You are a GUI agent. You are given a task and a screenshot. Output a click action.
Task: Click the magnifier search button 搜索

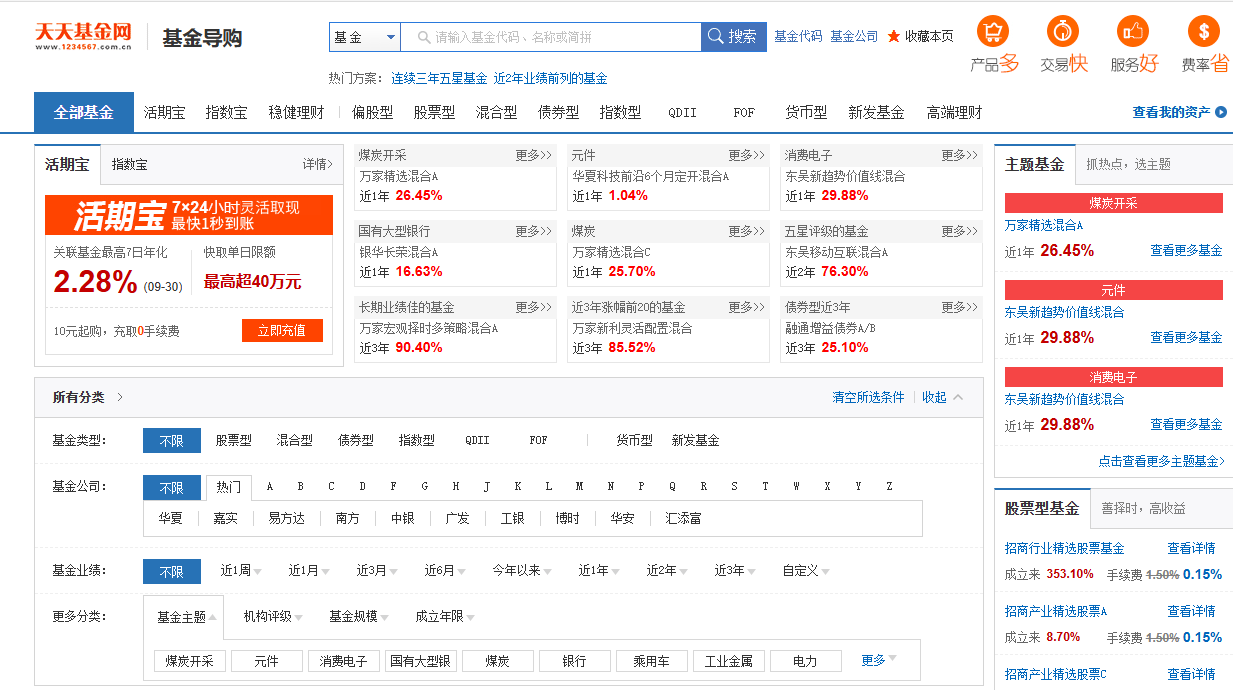(733, 37)
